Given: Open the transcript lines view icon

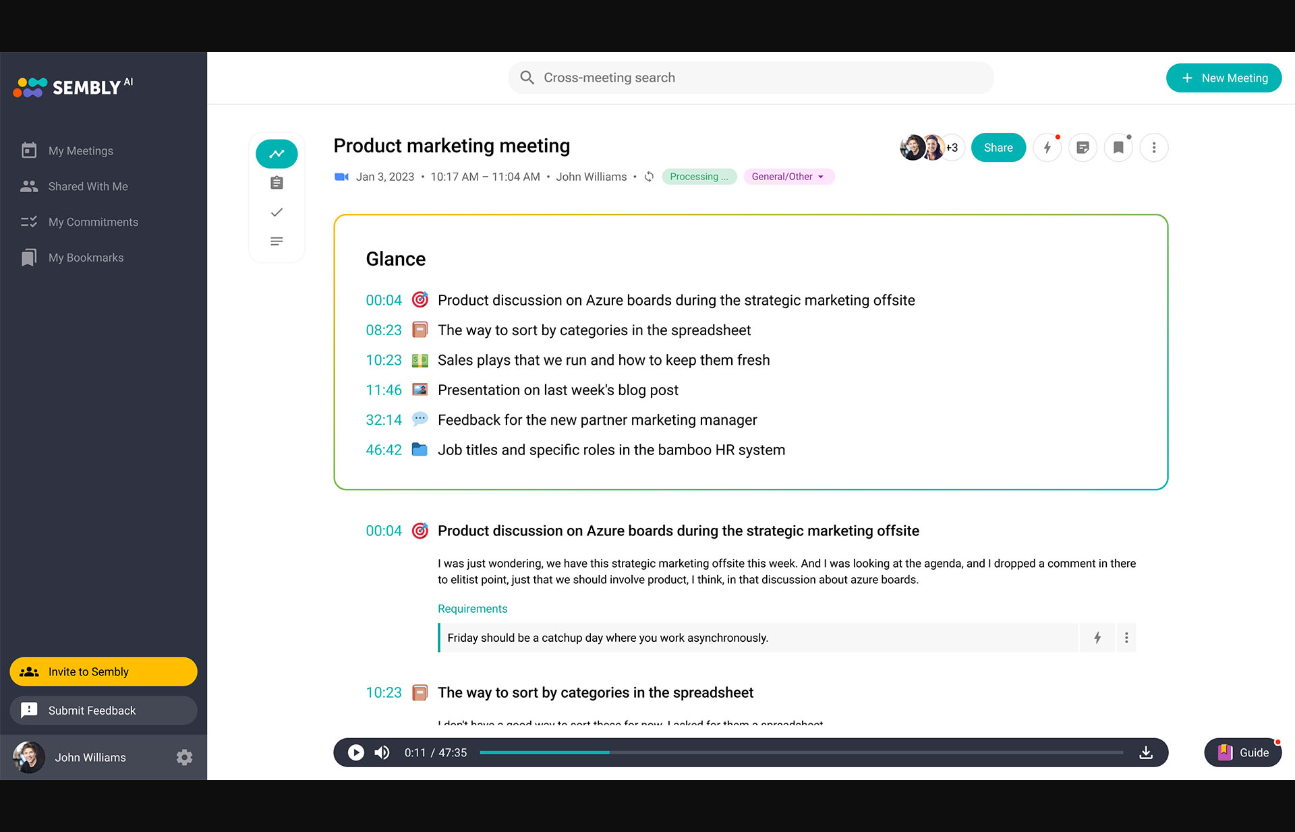Looking at the screenshot, I should tap(277, 241).
